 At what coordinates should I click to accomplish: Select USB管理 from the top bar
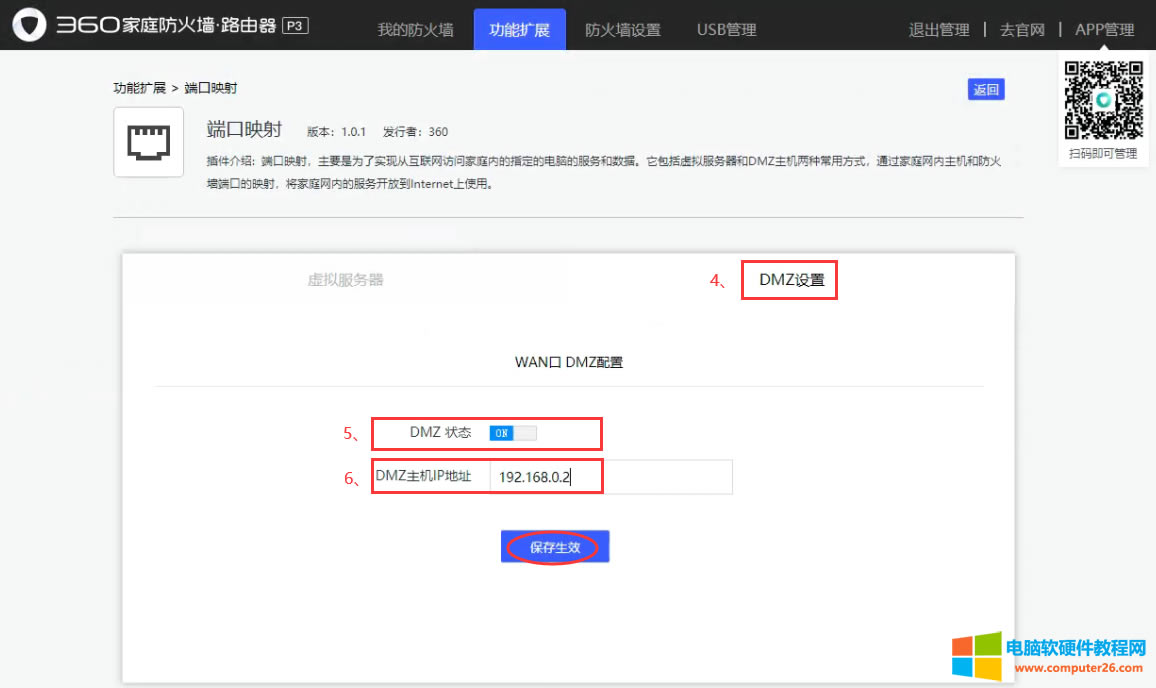pyautogui.click(x=726, y=29)
